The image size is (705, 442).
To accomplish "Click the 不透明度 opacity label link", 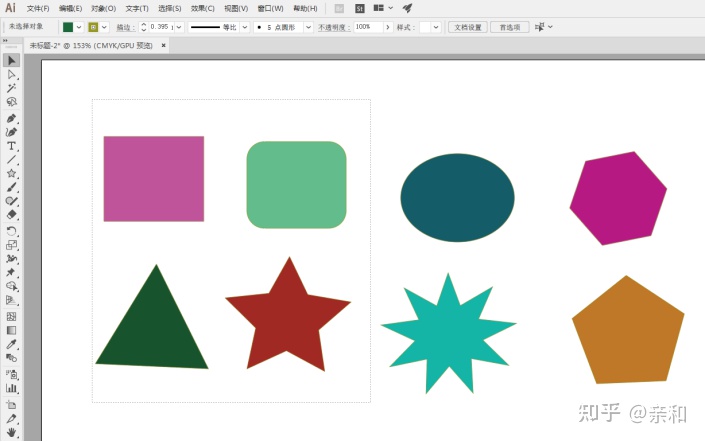I will point(334,27).
